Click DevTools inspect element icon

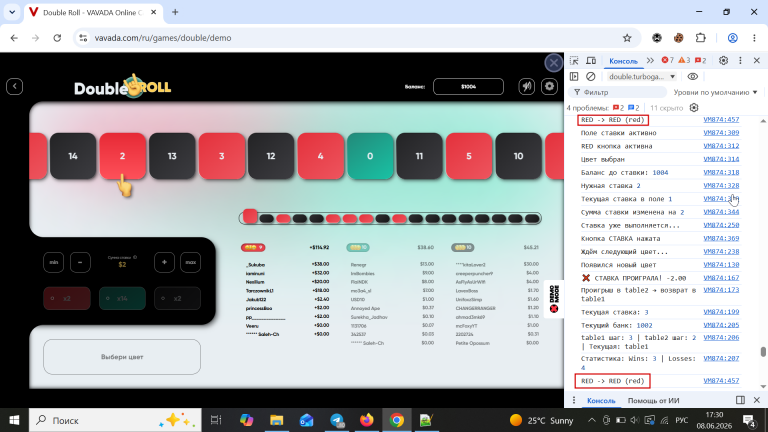(574, 61)
